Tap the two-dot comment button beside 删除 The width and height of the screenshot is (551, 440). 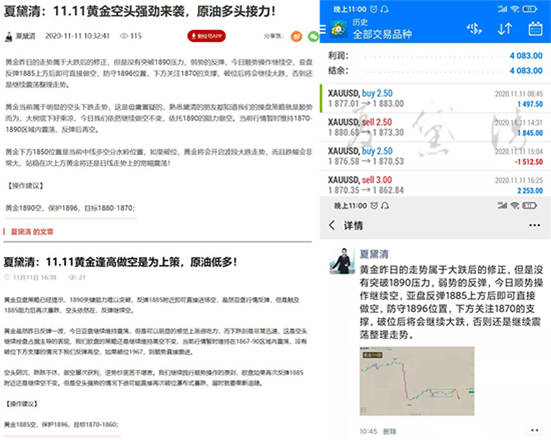(534, 430)
